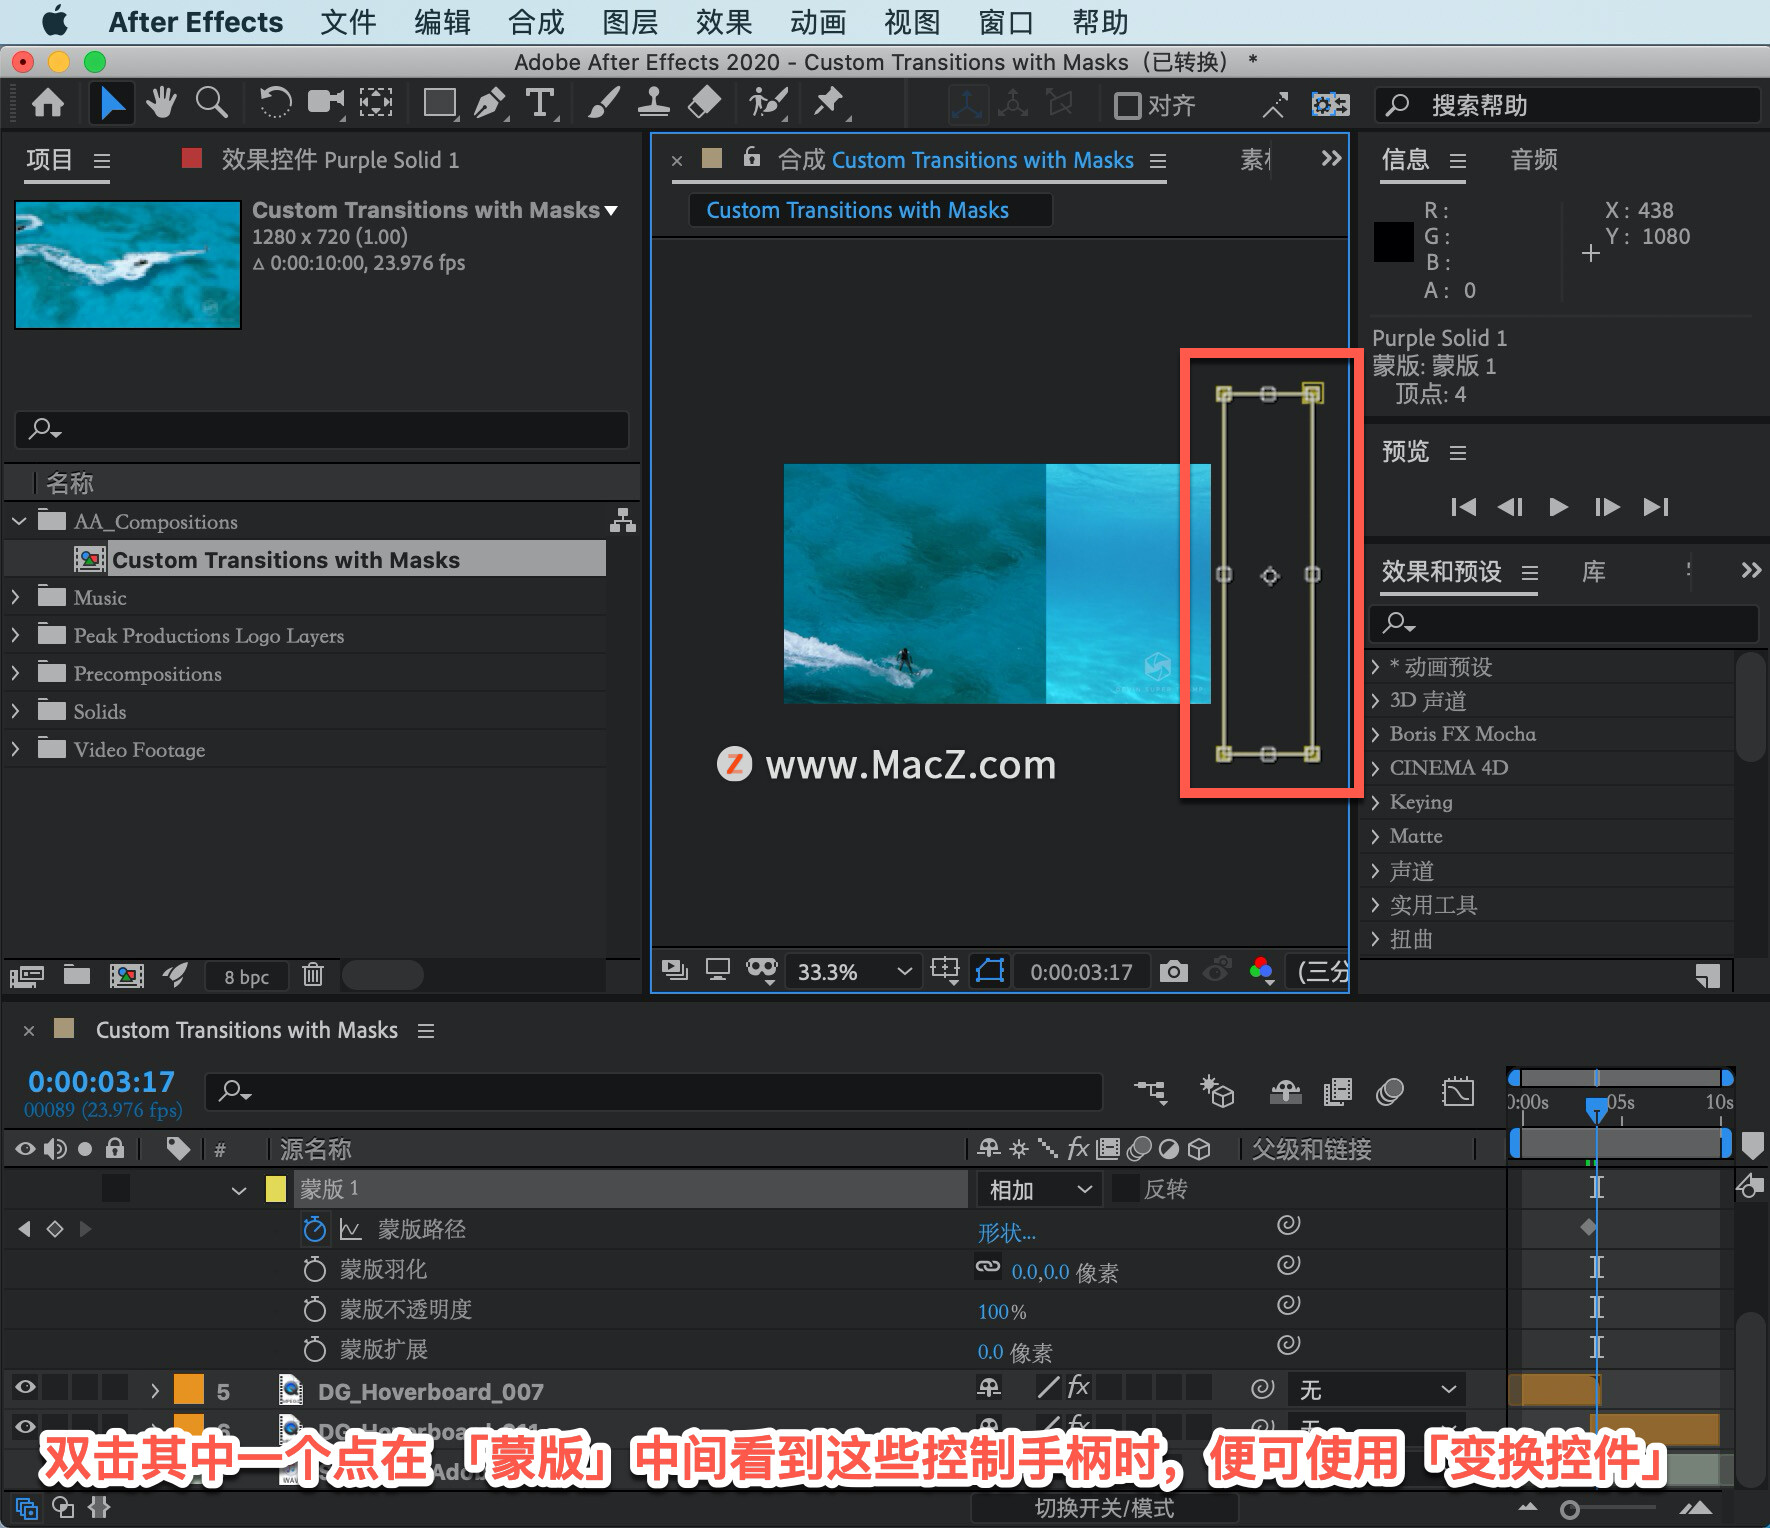Click the timeline zoom slider handle
The height and width of the screenshot is (1528, 1770).
pyautogui.click(x=1570, y=1510)
